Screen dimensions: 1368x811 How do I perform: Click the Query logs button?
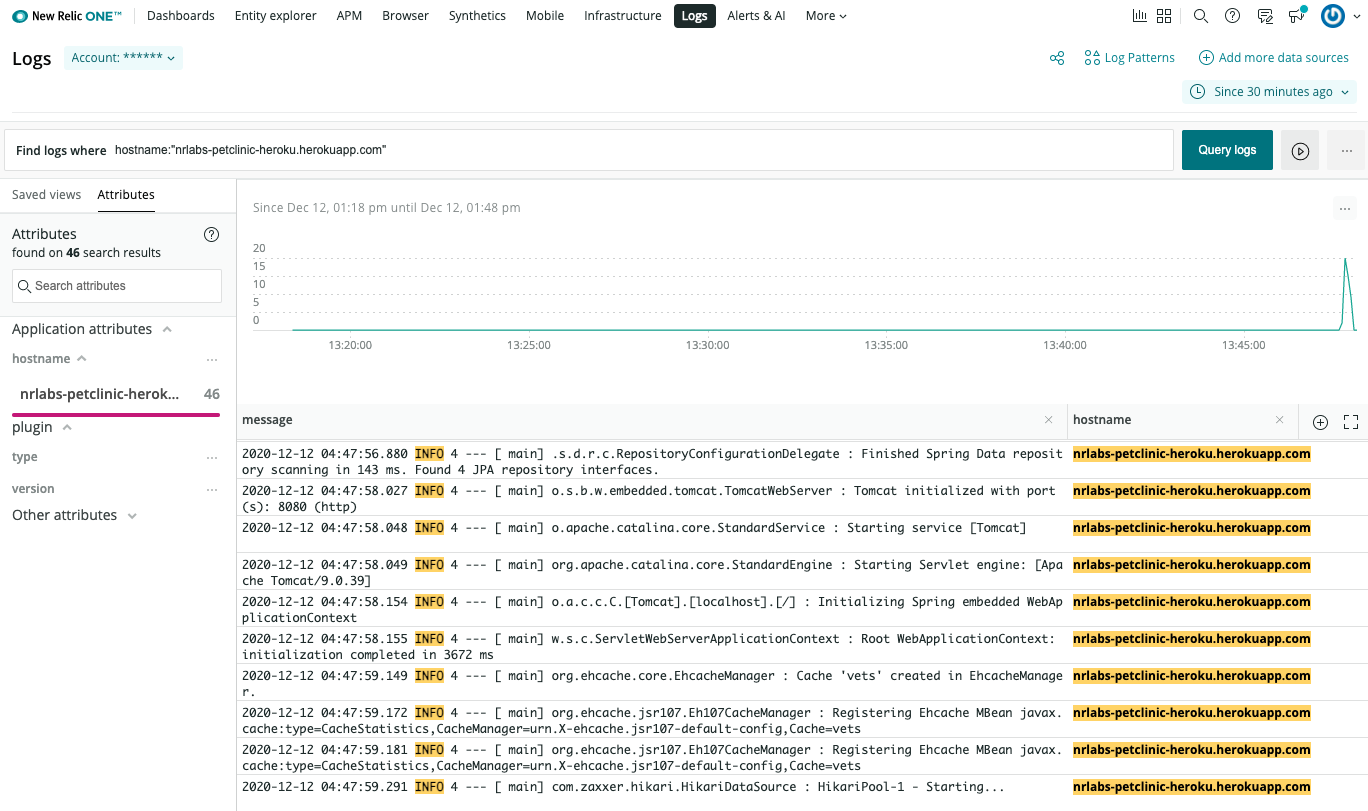tap(1227, 150)
